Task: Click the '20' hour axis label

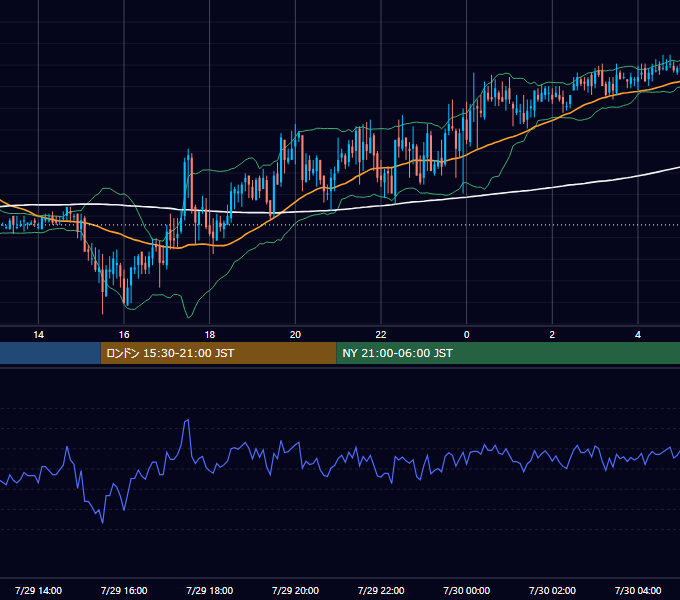Action: click(x=295, y=335)
